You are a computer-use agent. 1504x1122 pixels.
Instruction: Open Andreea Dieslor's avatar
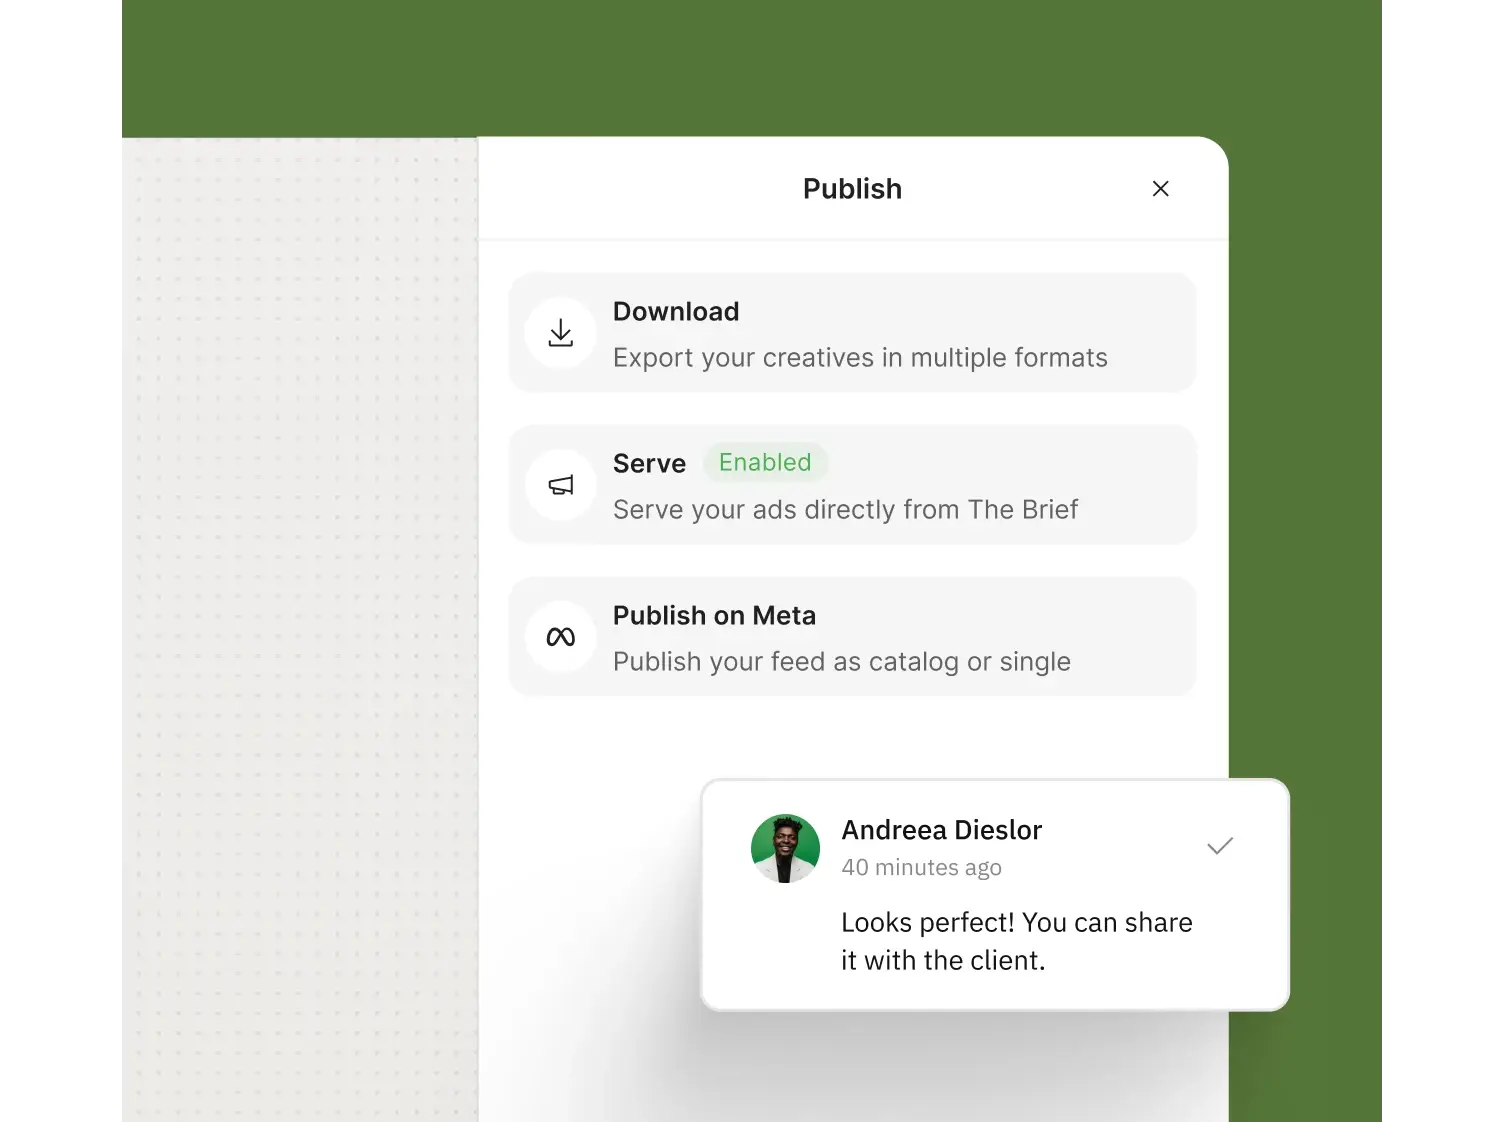[785, 848]
